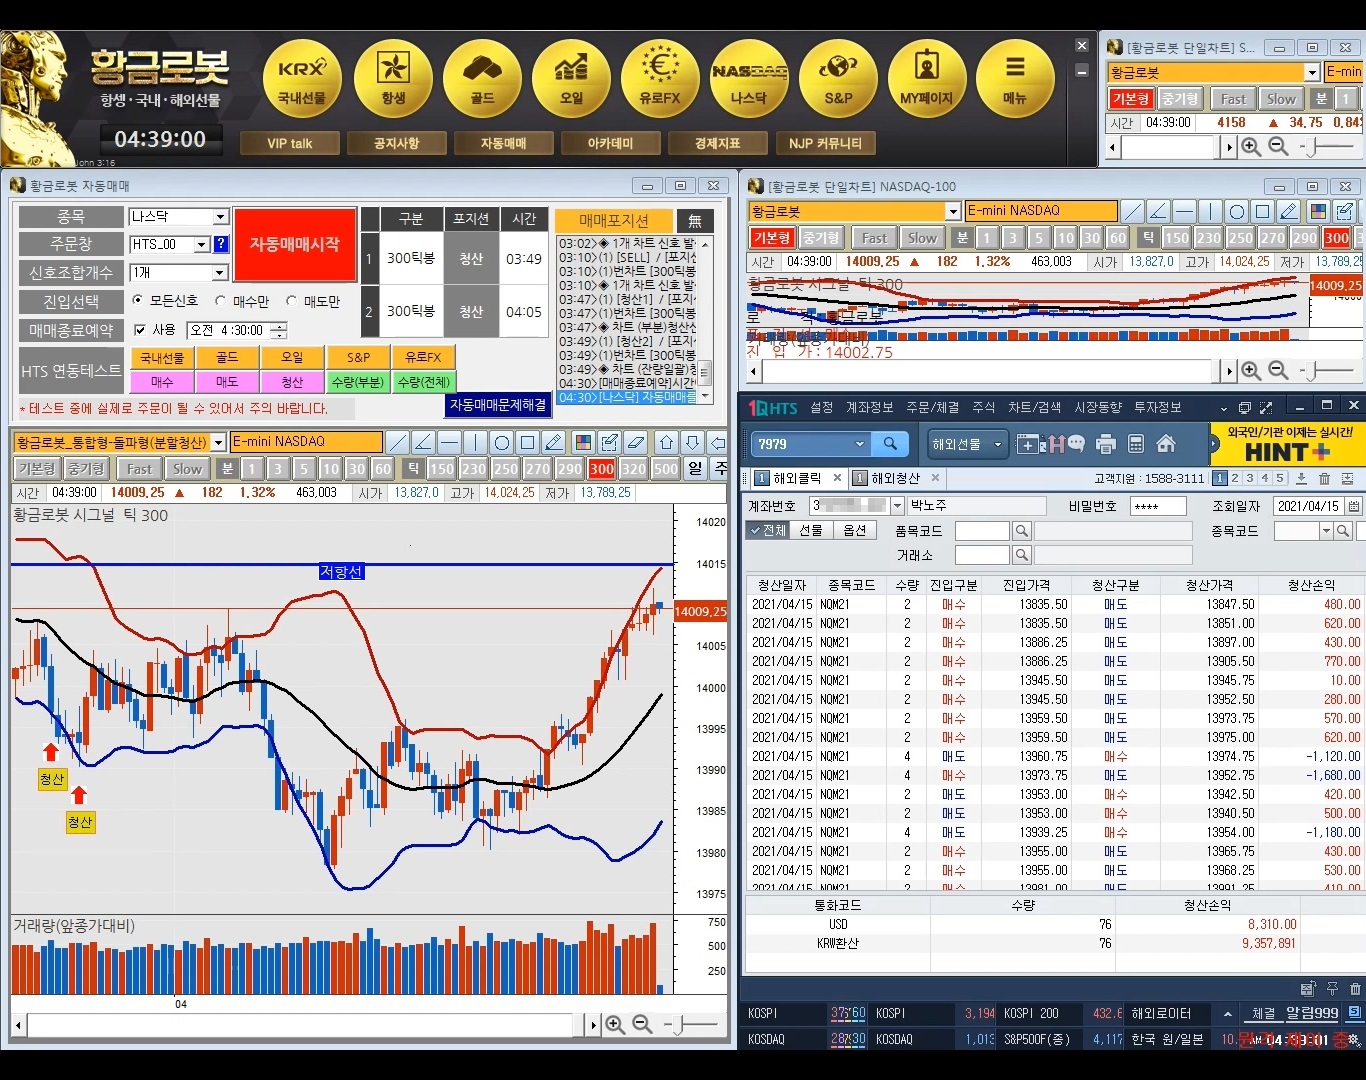Select the circle drawing tool in main chart
This screenshot has width=1366, height=1080.
[x=501, y=442]
